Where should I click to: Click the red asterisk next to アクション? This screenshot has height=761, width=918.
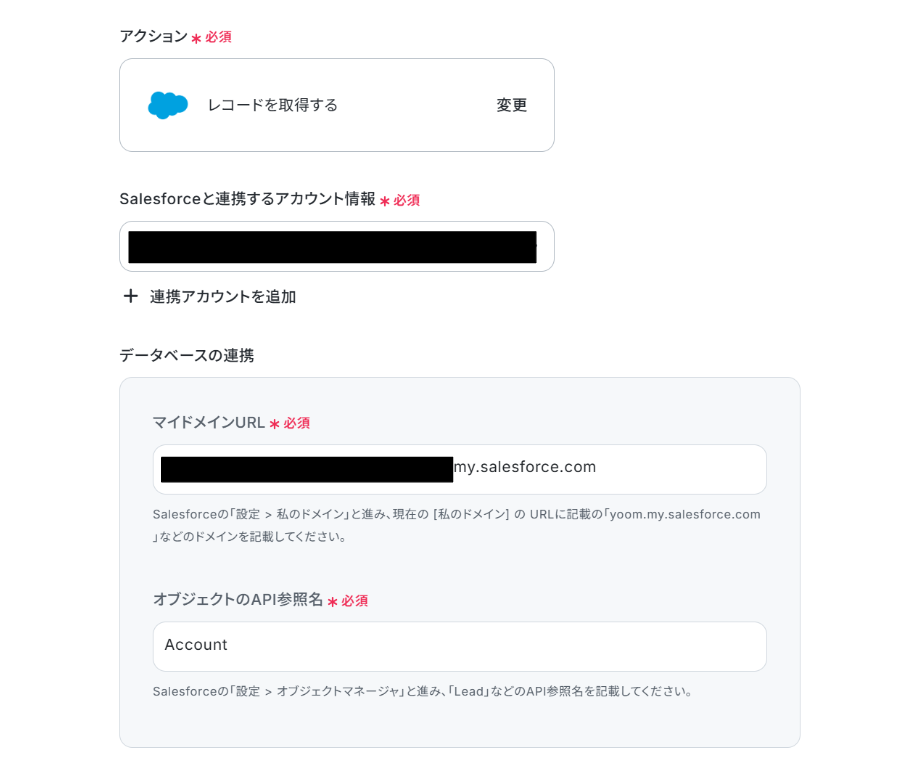pyautogui.click(x=196, y=38)
